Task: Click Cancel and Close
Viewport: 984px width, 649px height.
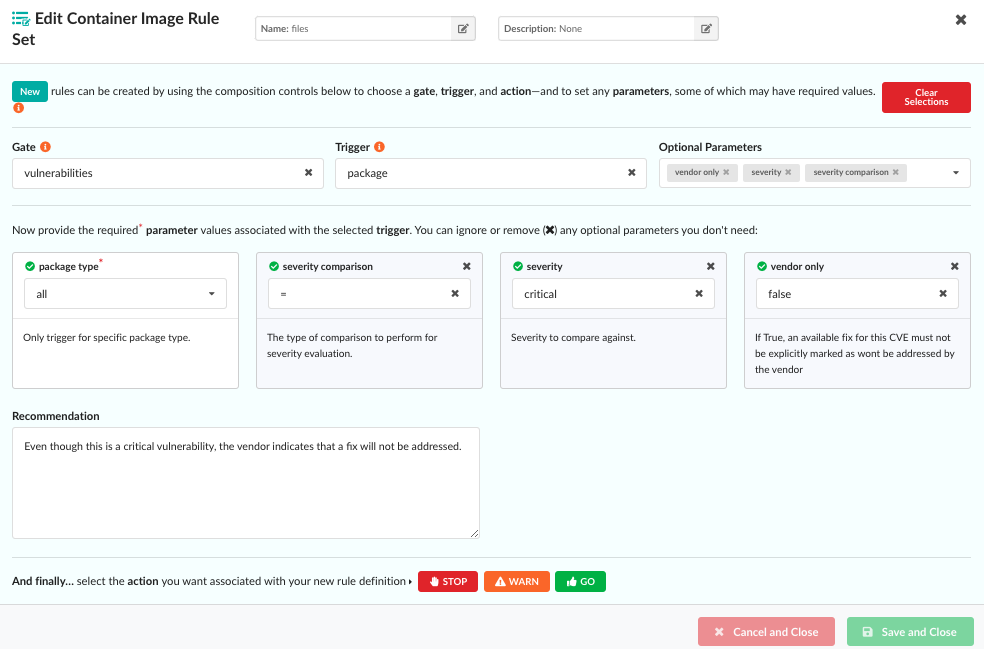Action: coord(765,632)
